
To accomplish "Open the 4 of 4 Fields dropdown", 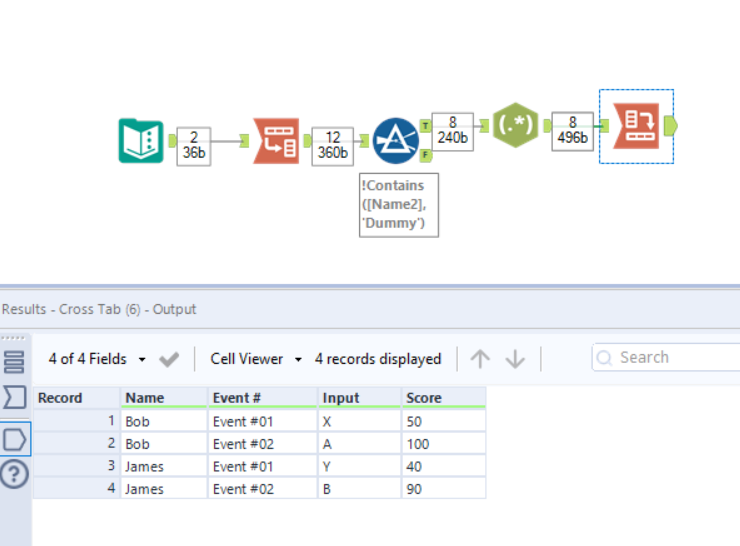I will (x=97, y=359).
